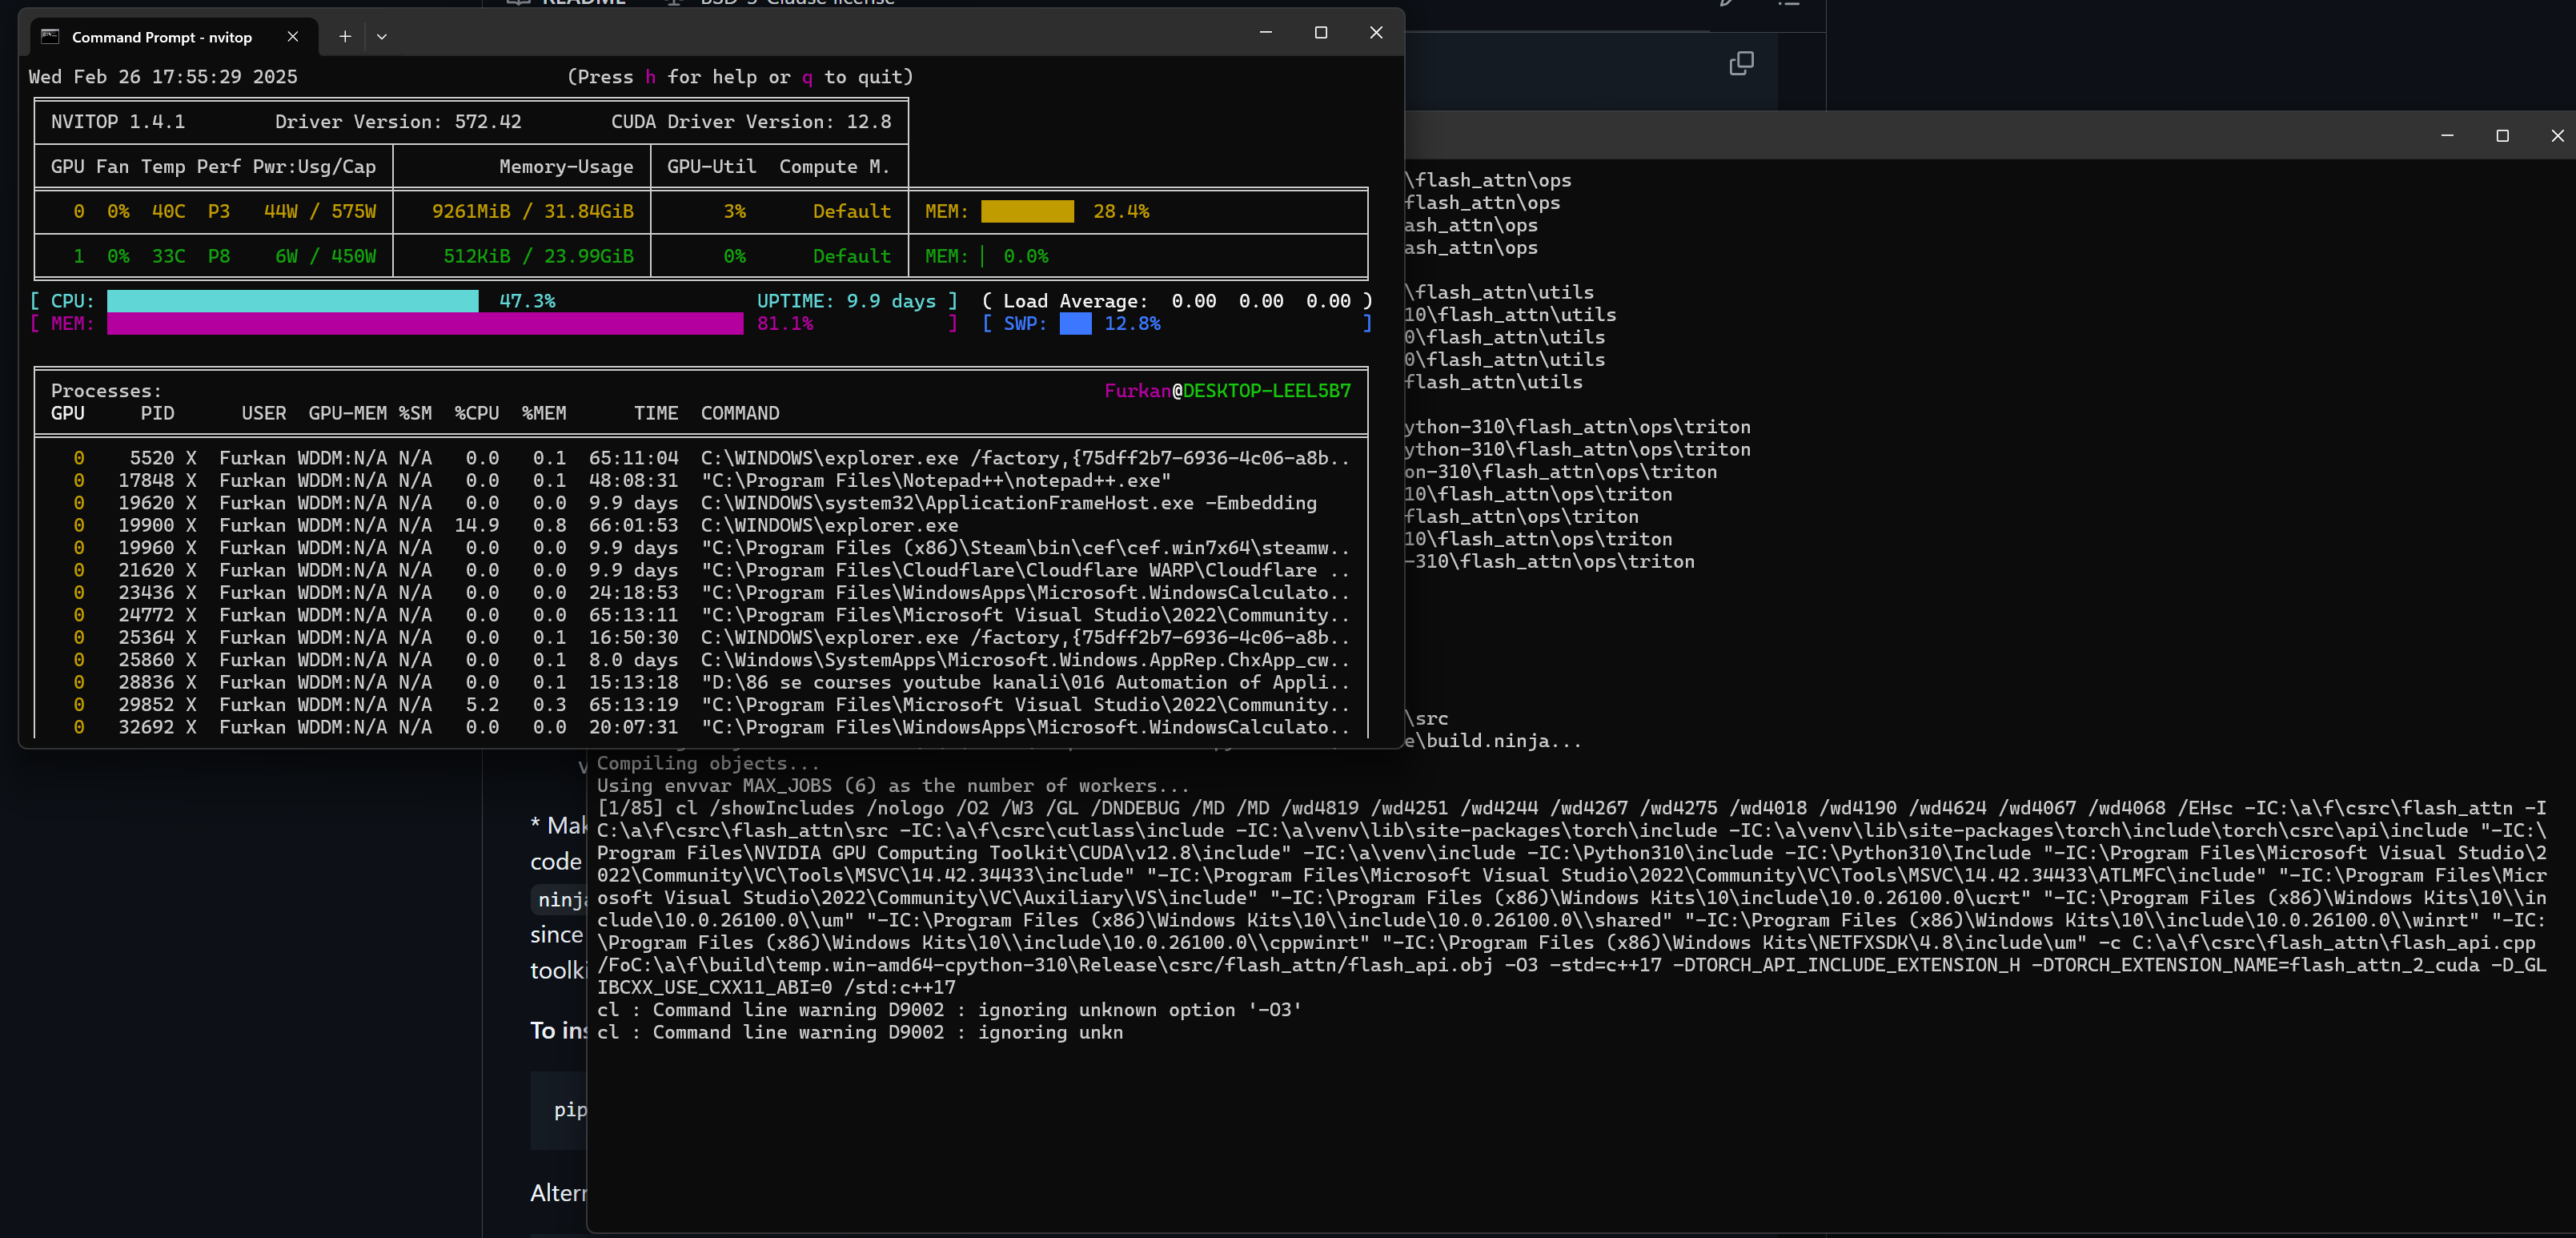Image resolution: width=2576 pixels, height=1238 pixels.
Task: Select the Command Prompt - nvitop tab
Action: click(162, 37)
